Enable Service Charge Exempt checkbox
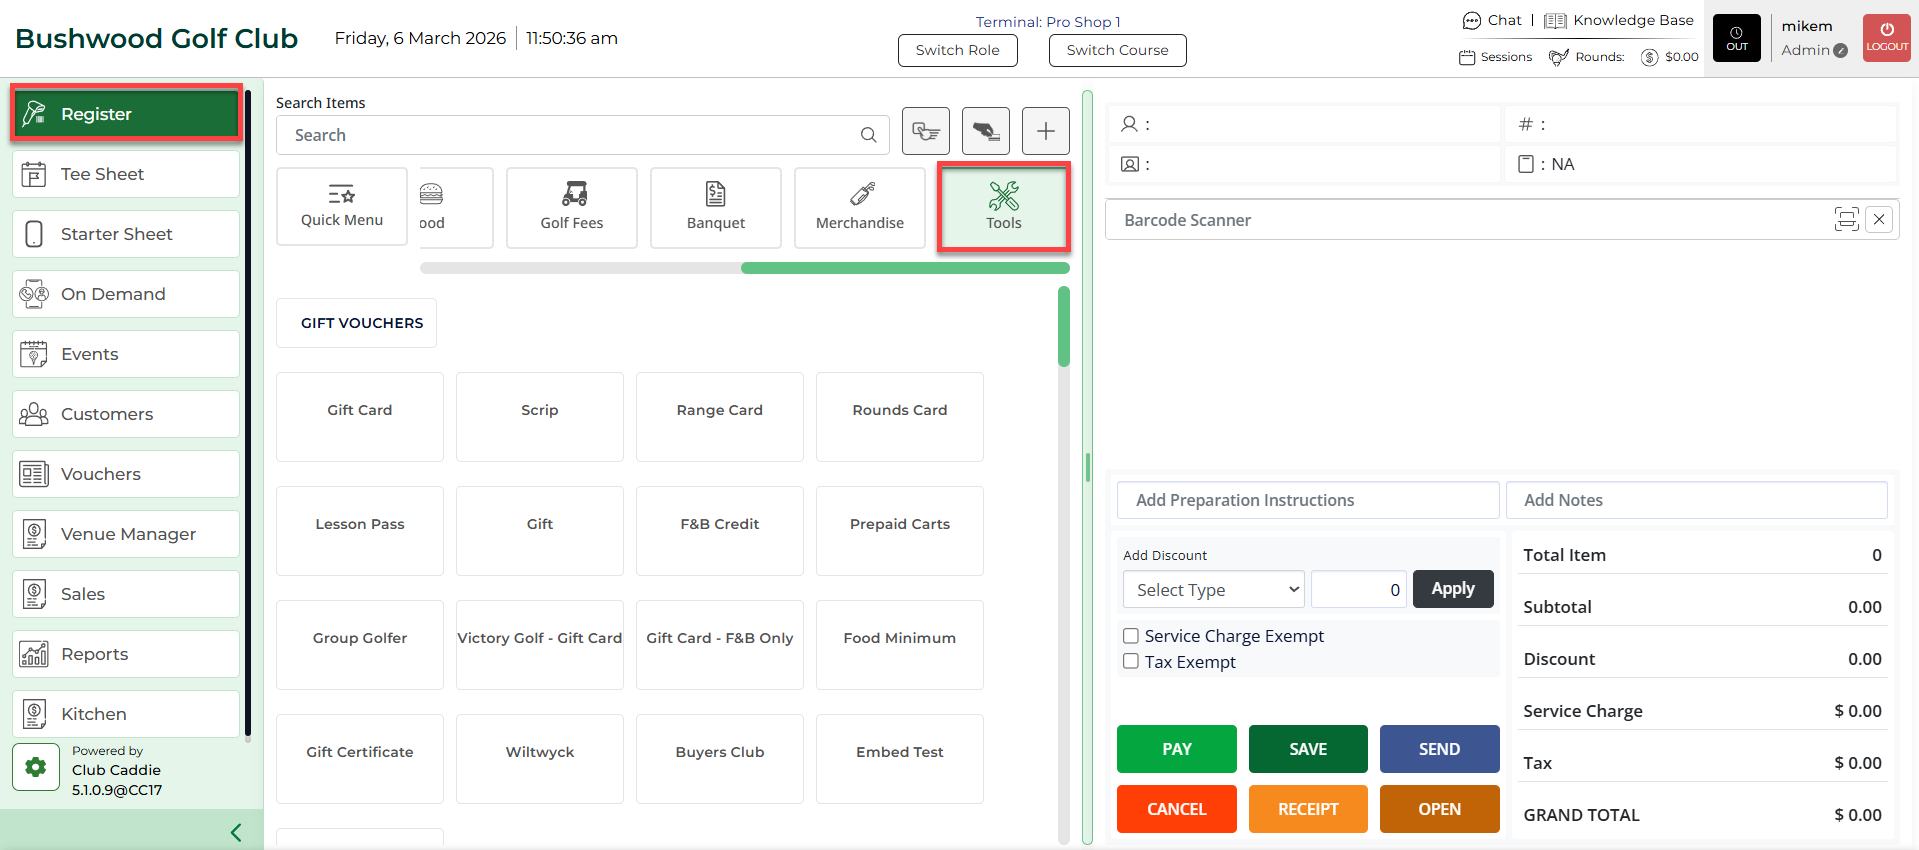 tap(1131, 636)
